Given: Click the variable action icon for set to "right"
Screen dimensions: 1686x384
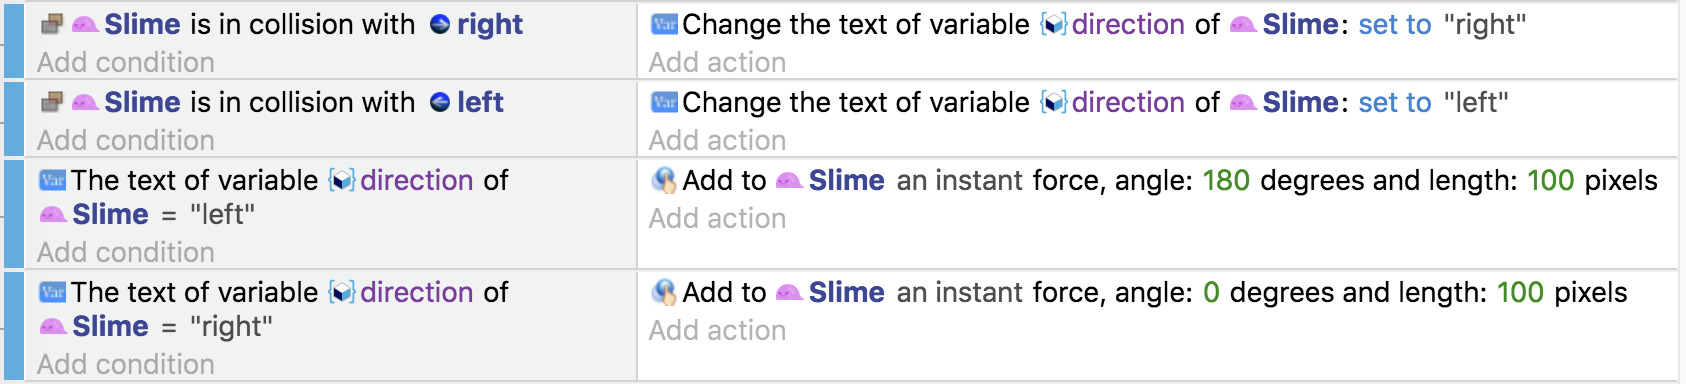Looking at the screenshot, I should (664, 24).
